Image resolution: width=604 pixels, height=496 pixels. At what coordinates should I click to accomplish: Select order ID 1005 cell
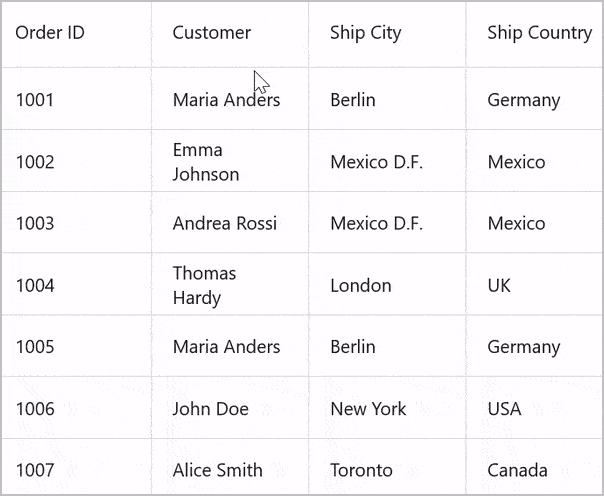pyautogui.click(x=77, y=346)
